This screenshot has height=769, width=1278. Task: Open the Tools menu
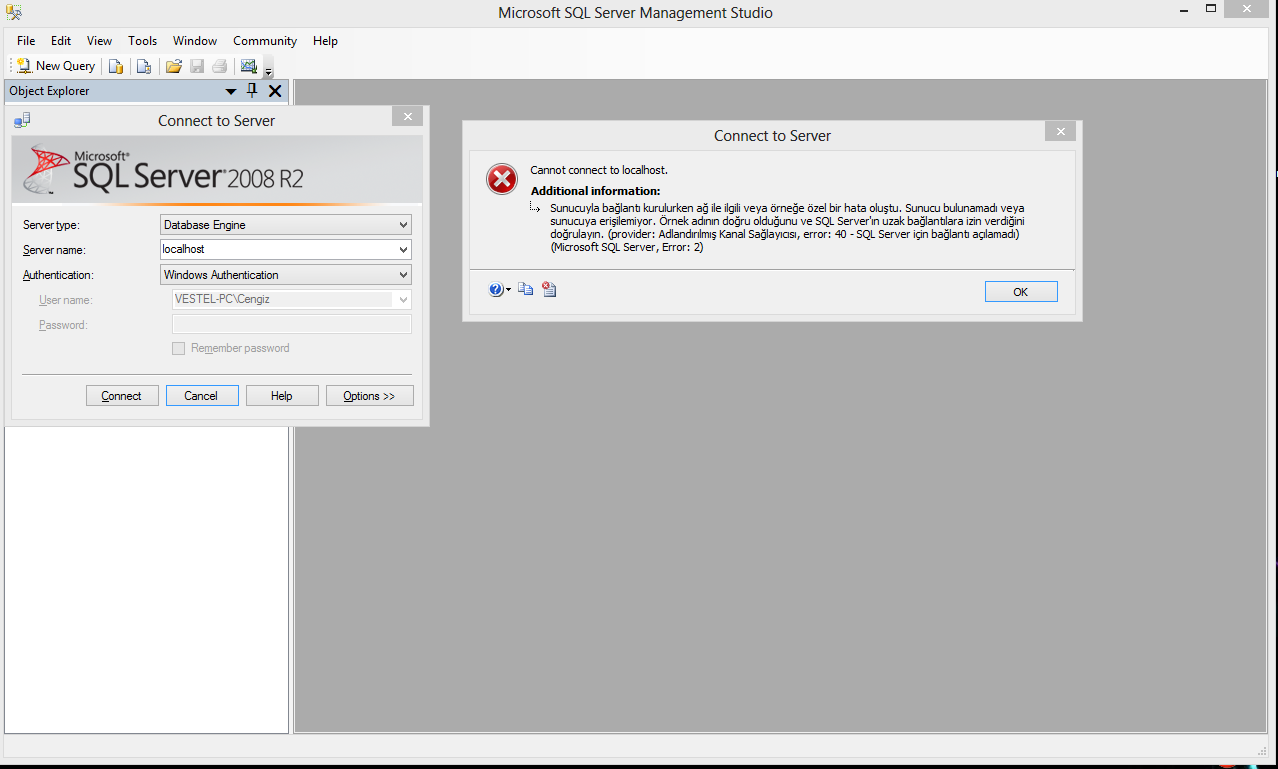(x=143, y=41)
